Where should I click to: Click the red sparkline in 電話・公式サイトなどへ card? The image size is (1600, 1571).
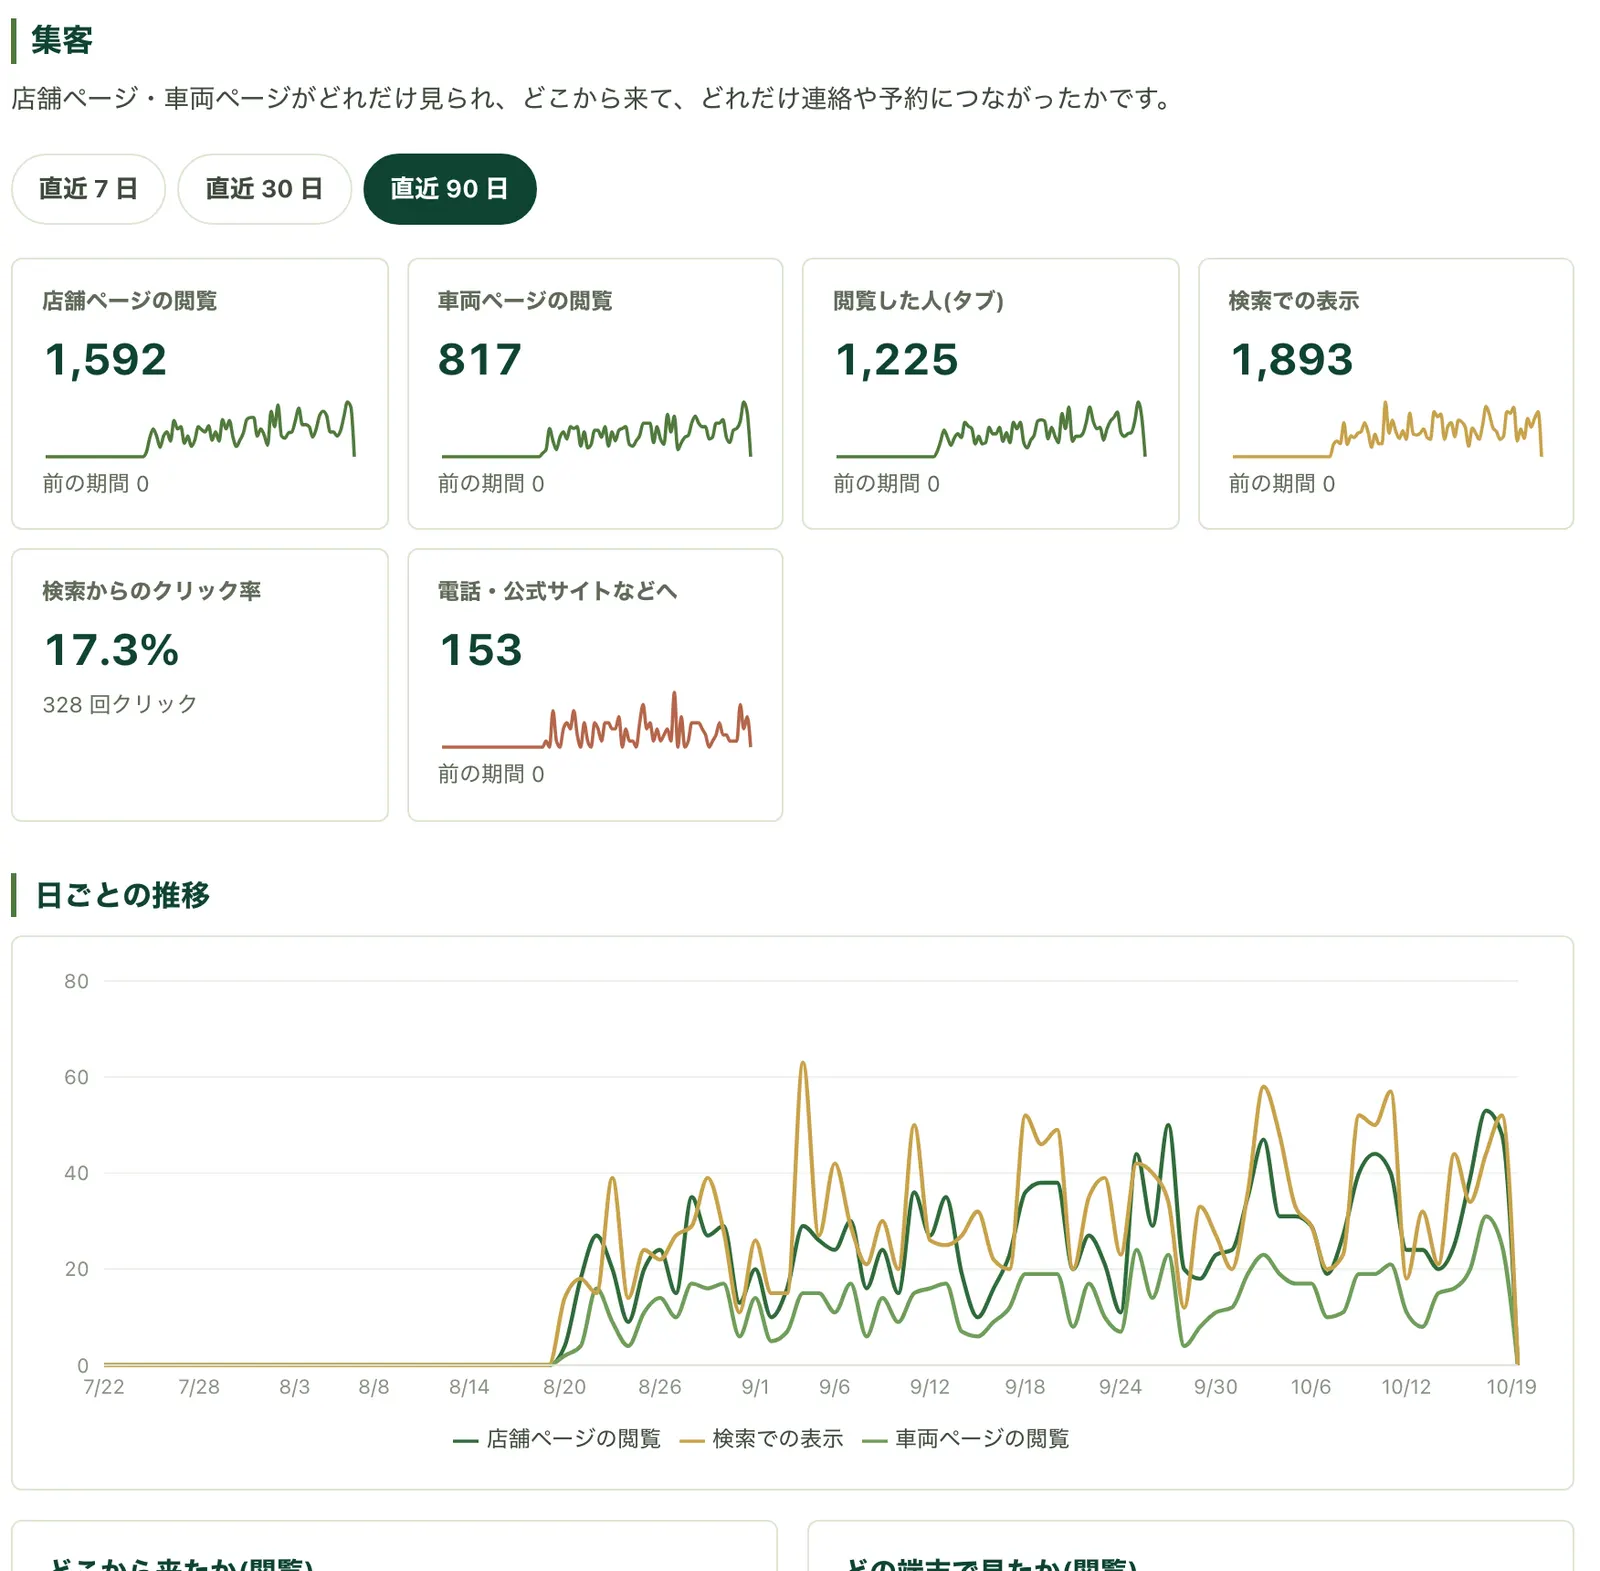click(596, 719)
